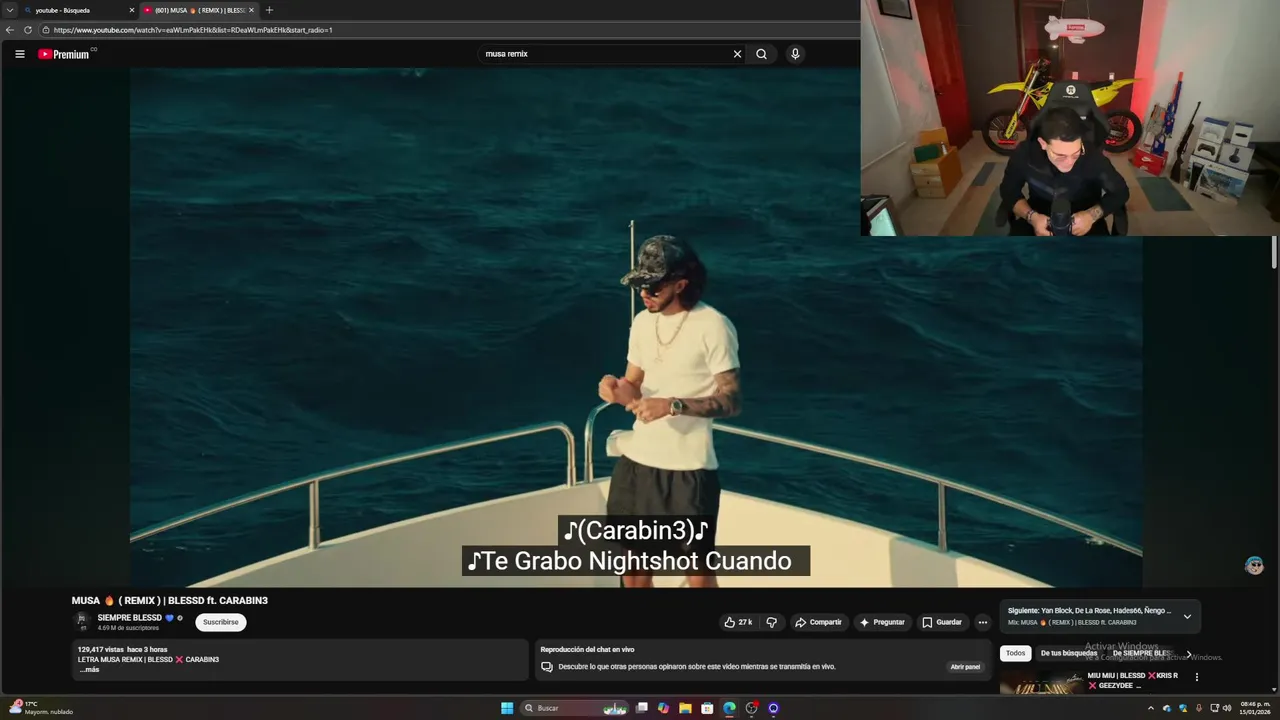Open the taskbar clock and date
This screenshot has height=720, width=1280.
pos(1255,708)
